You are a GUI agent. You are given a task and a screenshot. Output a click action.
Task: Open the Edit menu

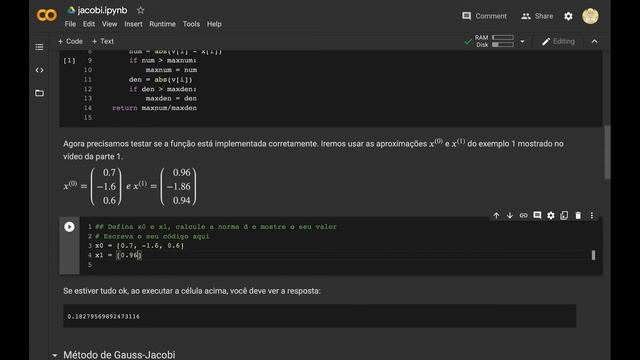coord(89,24)
